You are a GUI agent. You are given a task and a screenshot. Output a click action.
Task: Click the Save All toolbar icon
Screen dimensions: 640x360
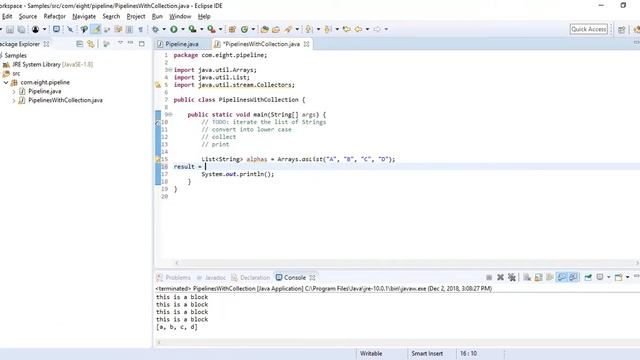coord(21,29)
